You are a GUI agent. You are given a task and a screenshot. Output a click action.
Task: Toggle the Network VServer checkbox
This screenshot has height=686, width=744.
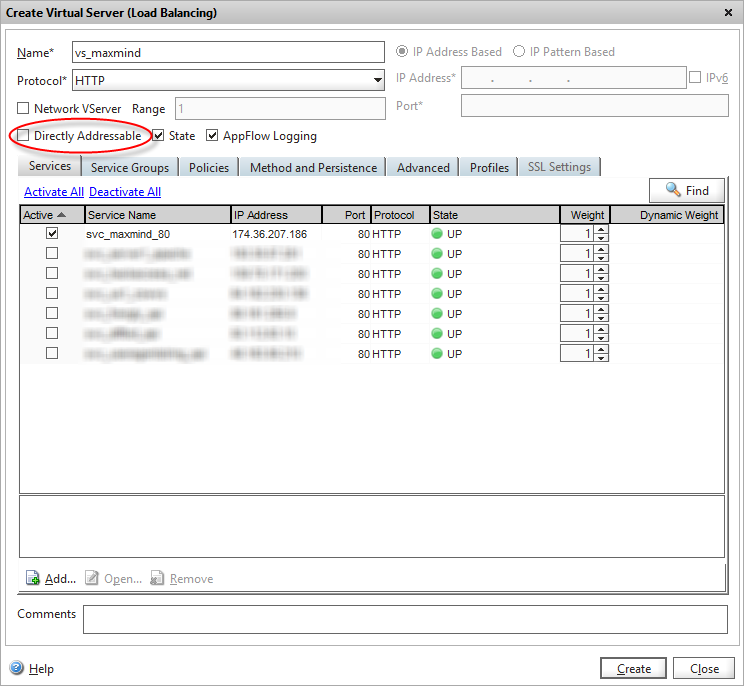(24, 108)
